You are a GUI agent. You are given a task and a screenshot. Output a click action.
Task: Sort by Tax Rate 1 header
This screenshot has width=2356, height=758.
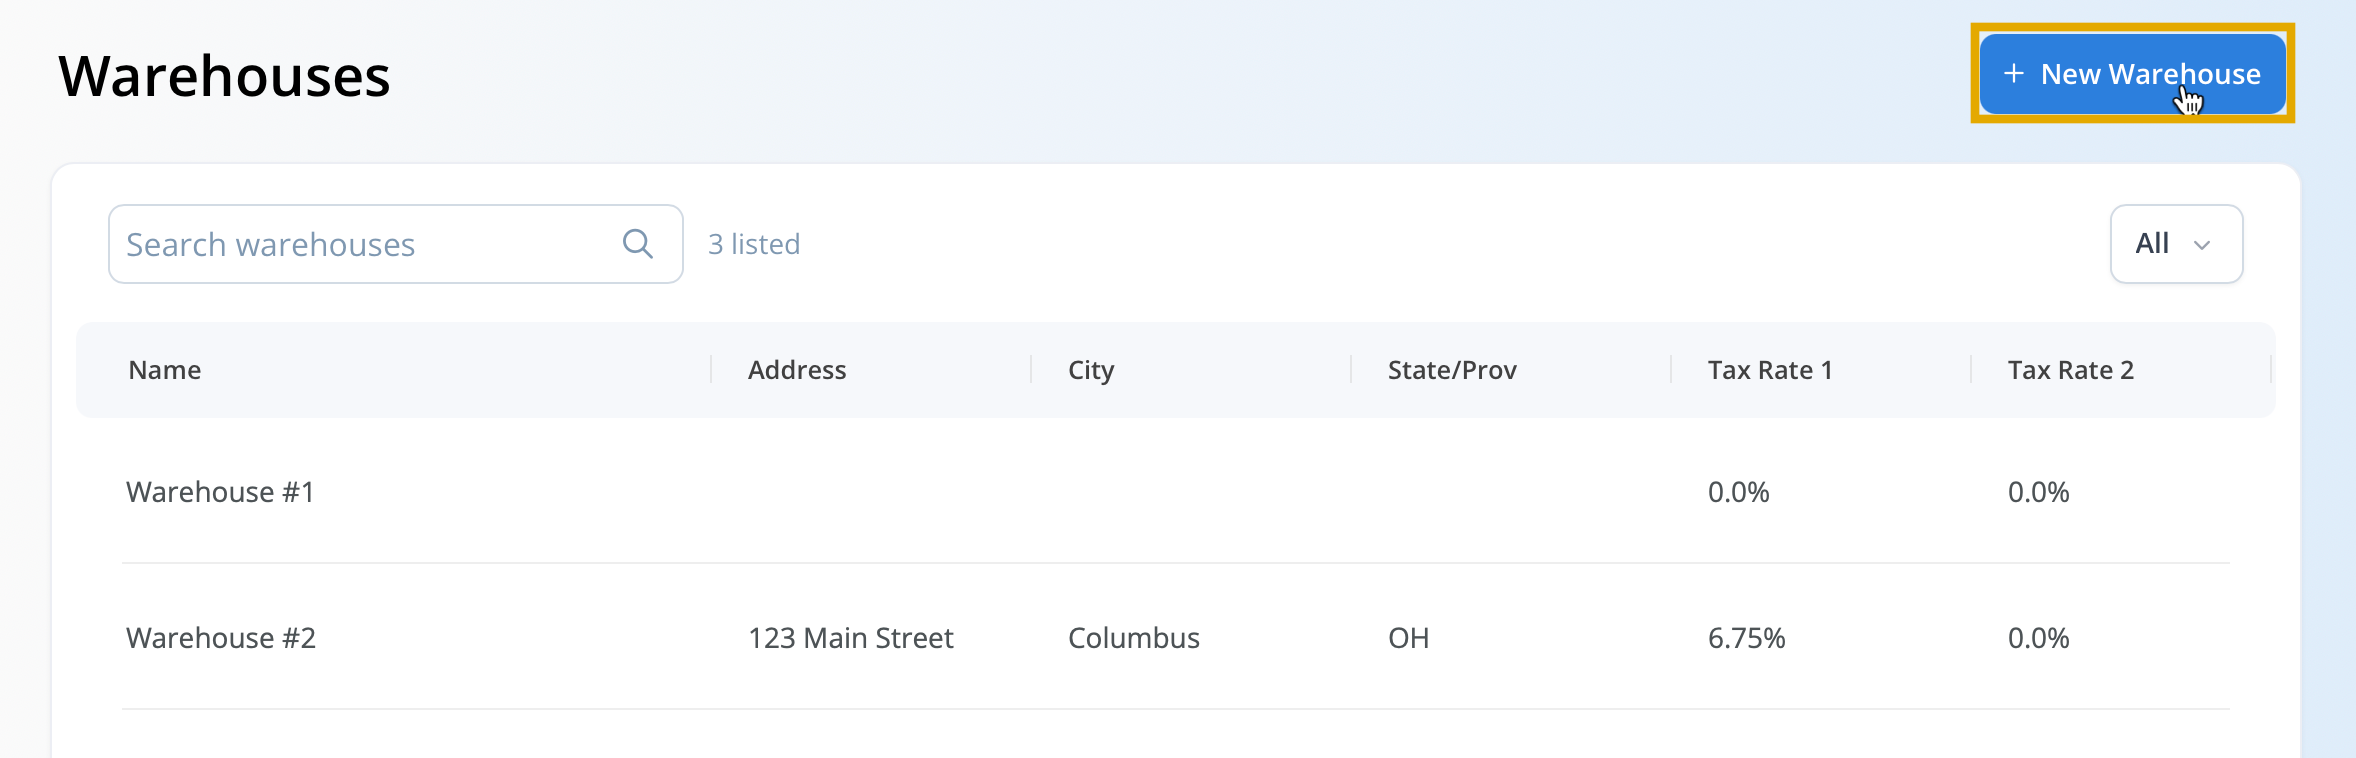[1770, 370]
